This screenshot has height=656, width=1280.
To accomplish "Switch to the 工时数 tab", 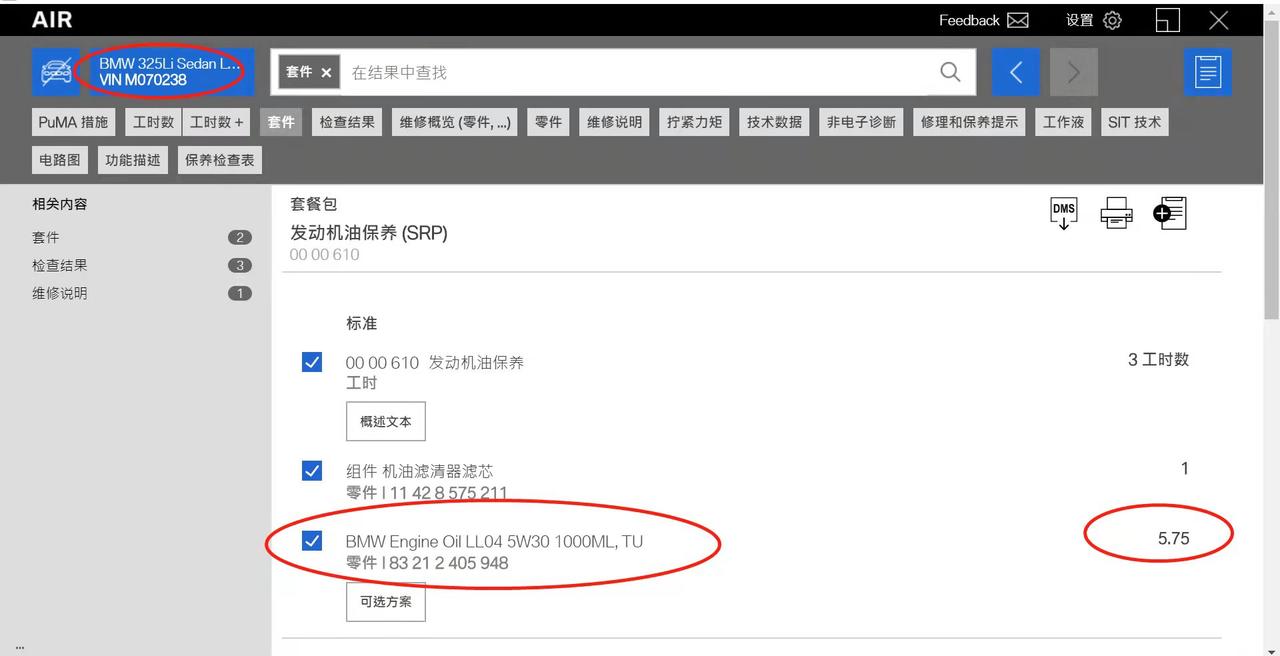I will click(x=153, y=122).
